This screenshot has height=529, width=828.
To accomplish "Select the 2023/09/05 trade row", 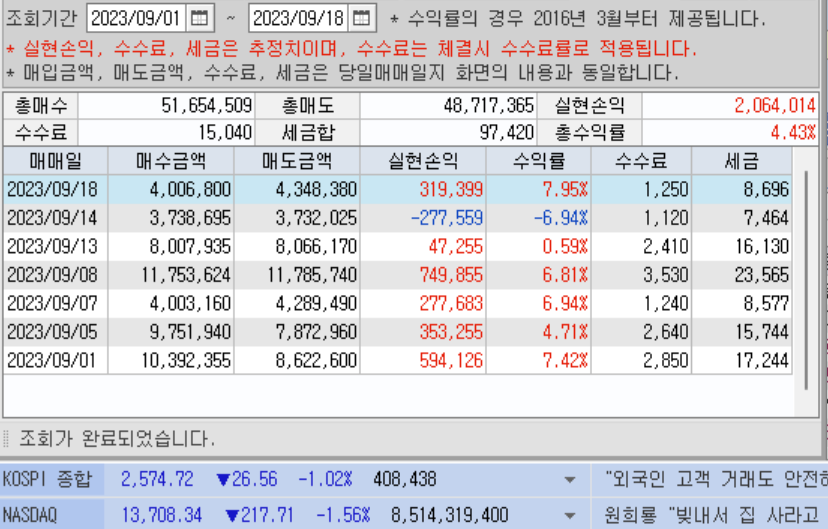I will (x=398, y=332).
